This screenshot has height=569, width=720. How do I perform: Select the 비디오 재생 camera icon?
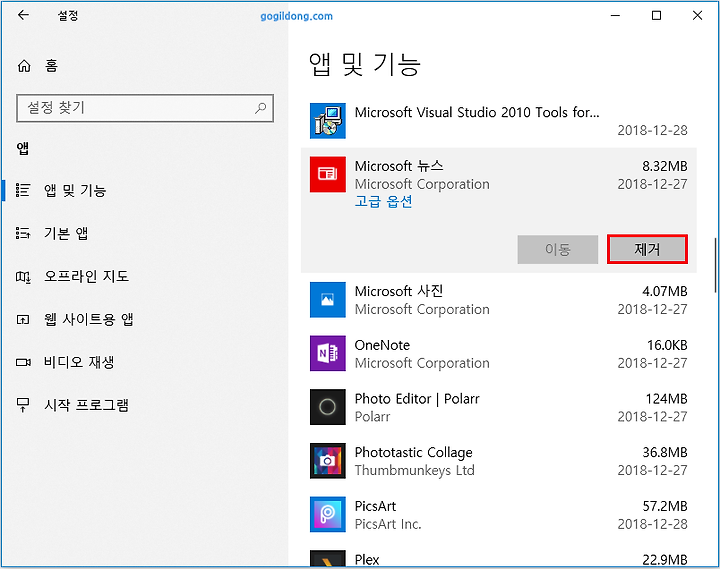(x=23, y=362)
